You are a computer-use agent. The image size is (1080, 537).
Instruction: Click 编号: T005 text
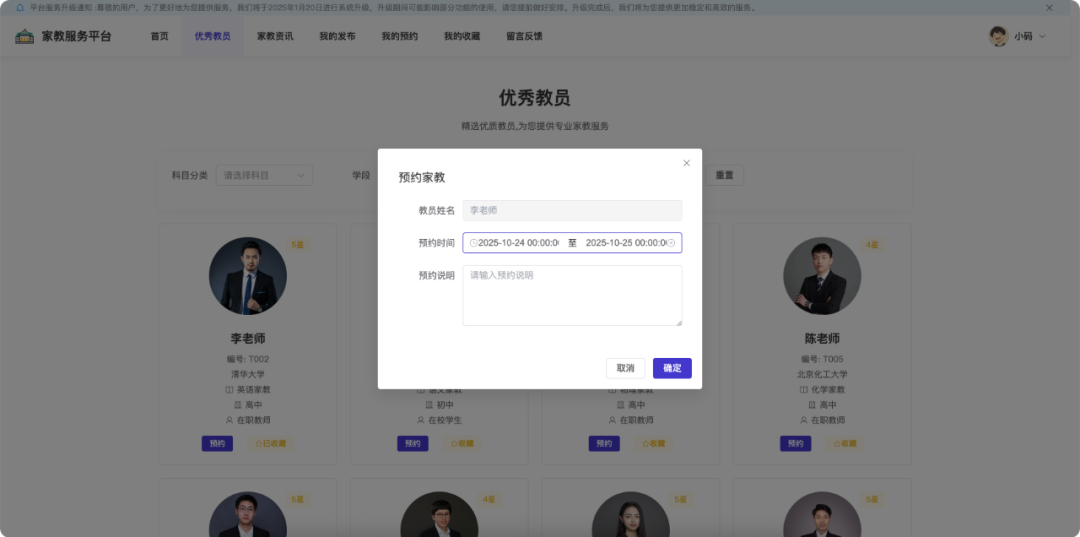pyautogui.click(x=822, y=359)
